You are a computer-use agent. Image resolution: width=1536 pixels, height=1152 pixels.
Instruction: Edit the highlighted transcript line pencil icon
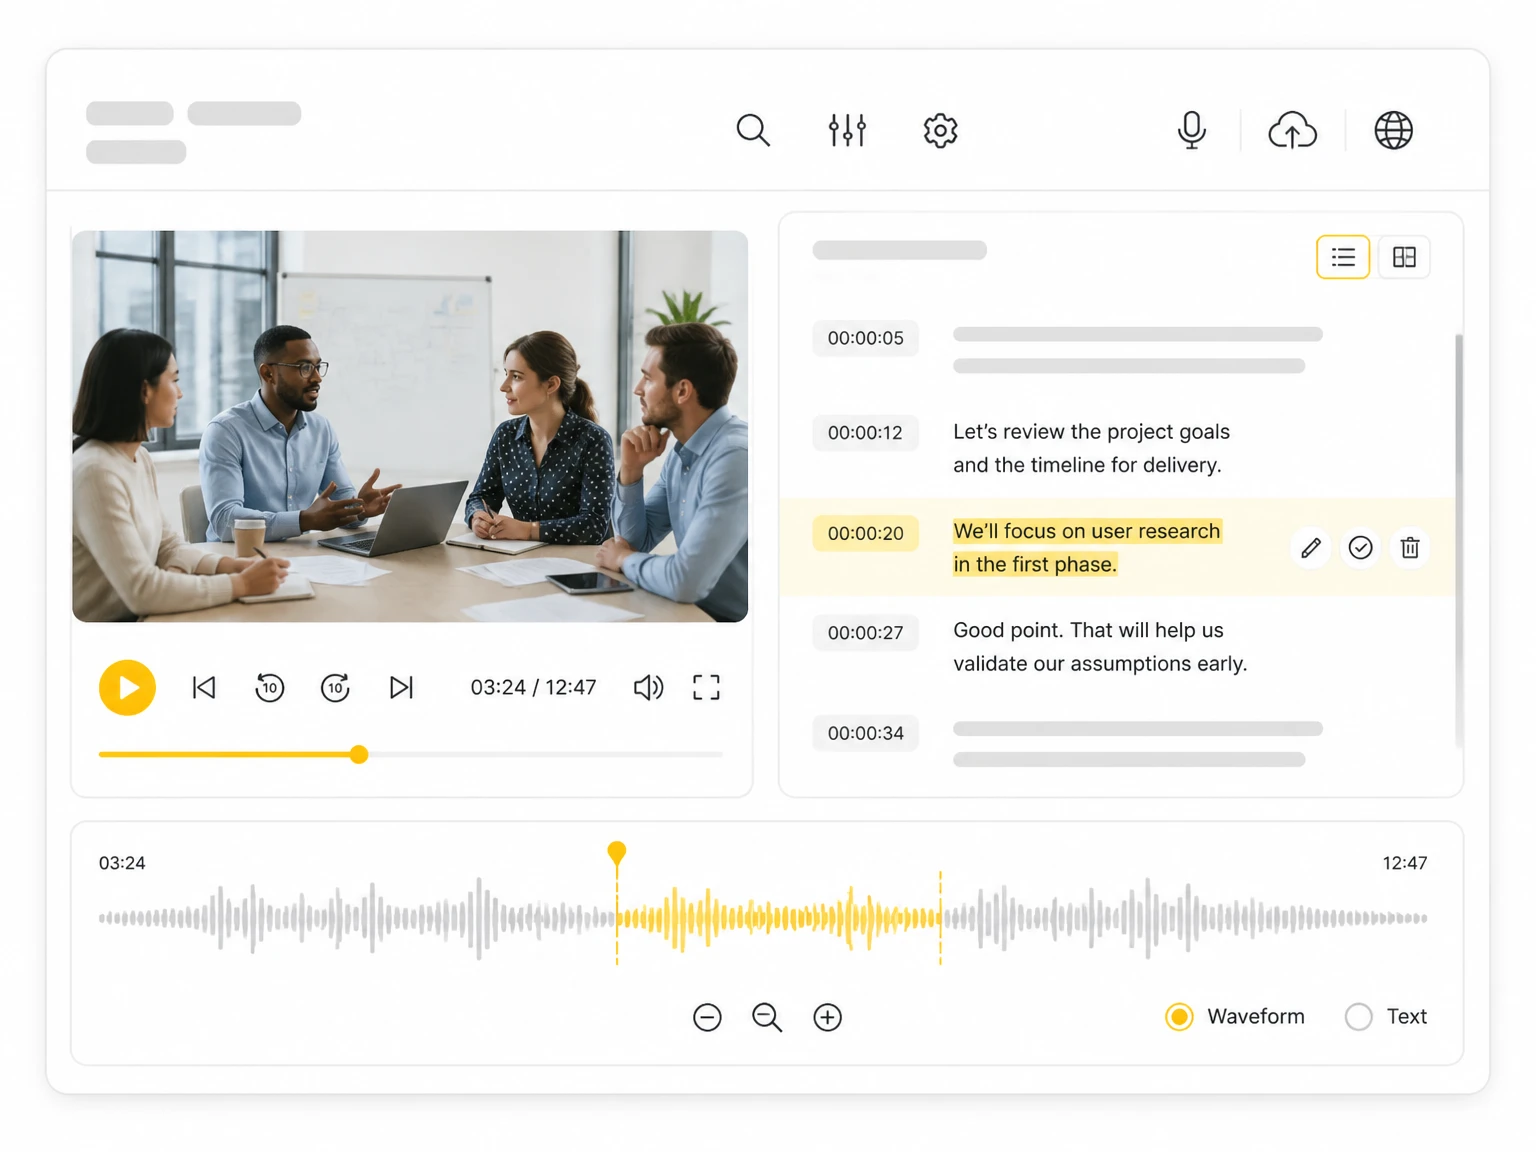click(x=1310, y=548)
